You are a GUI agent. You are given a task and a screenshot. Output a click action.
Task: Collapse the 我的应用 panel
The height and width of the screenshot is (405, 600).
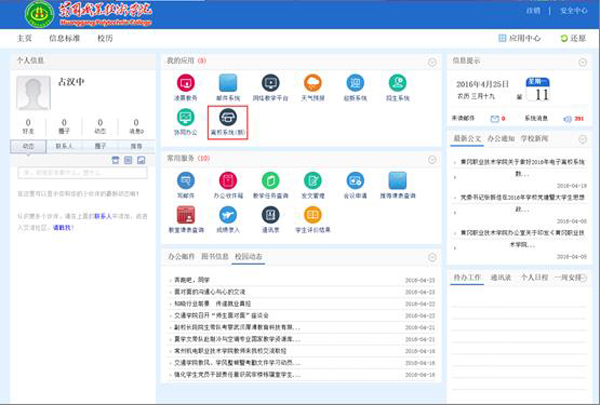pos(432,61)
